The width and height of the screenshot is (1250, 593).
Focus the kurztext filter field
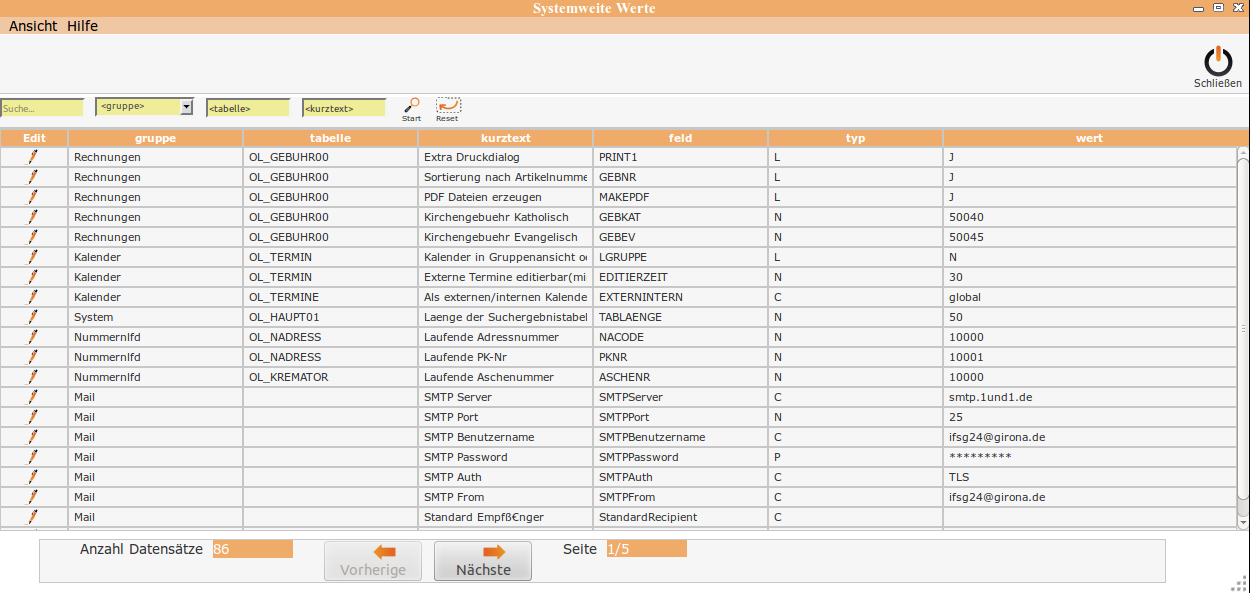coord(343,108)
